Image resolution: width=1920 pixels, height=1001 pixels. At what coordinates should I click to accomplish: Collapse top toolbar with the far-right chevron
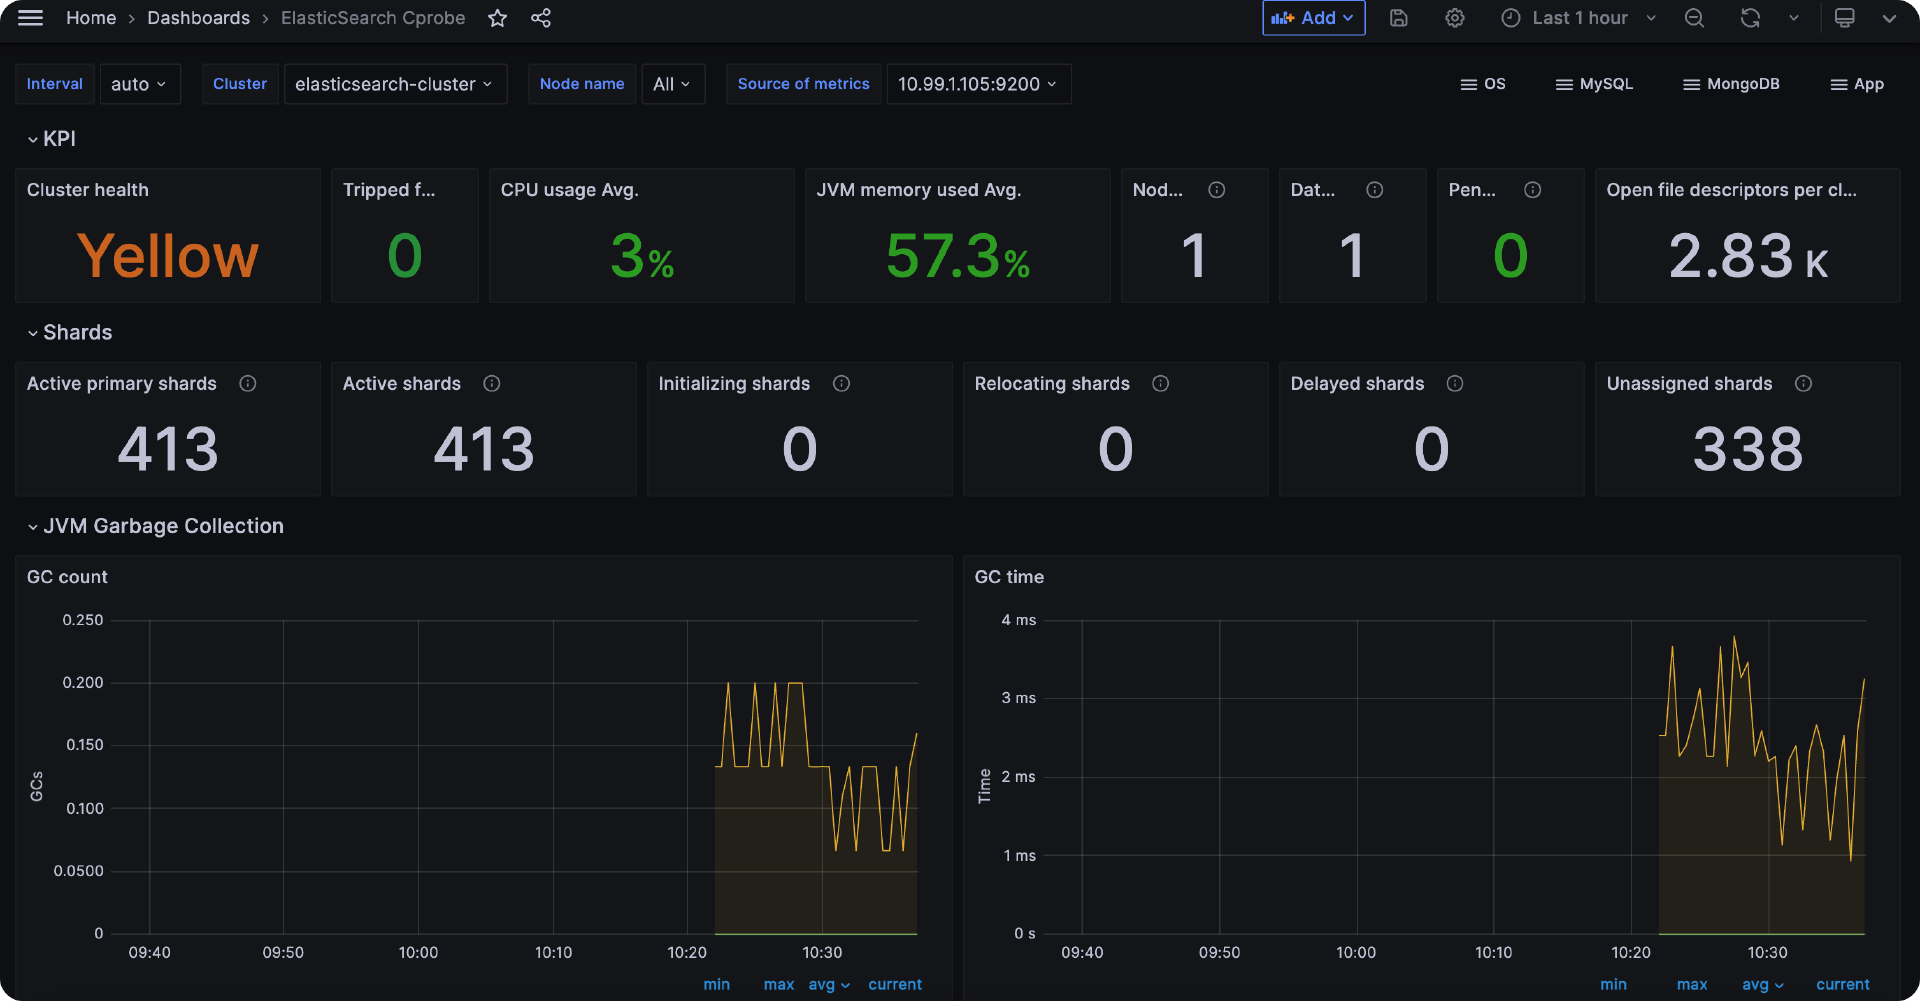(x=1889, y=18)
